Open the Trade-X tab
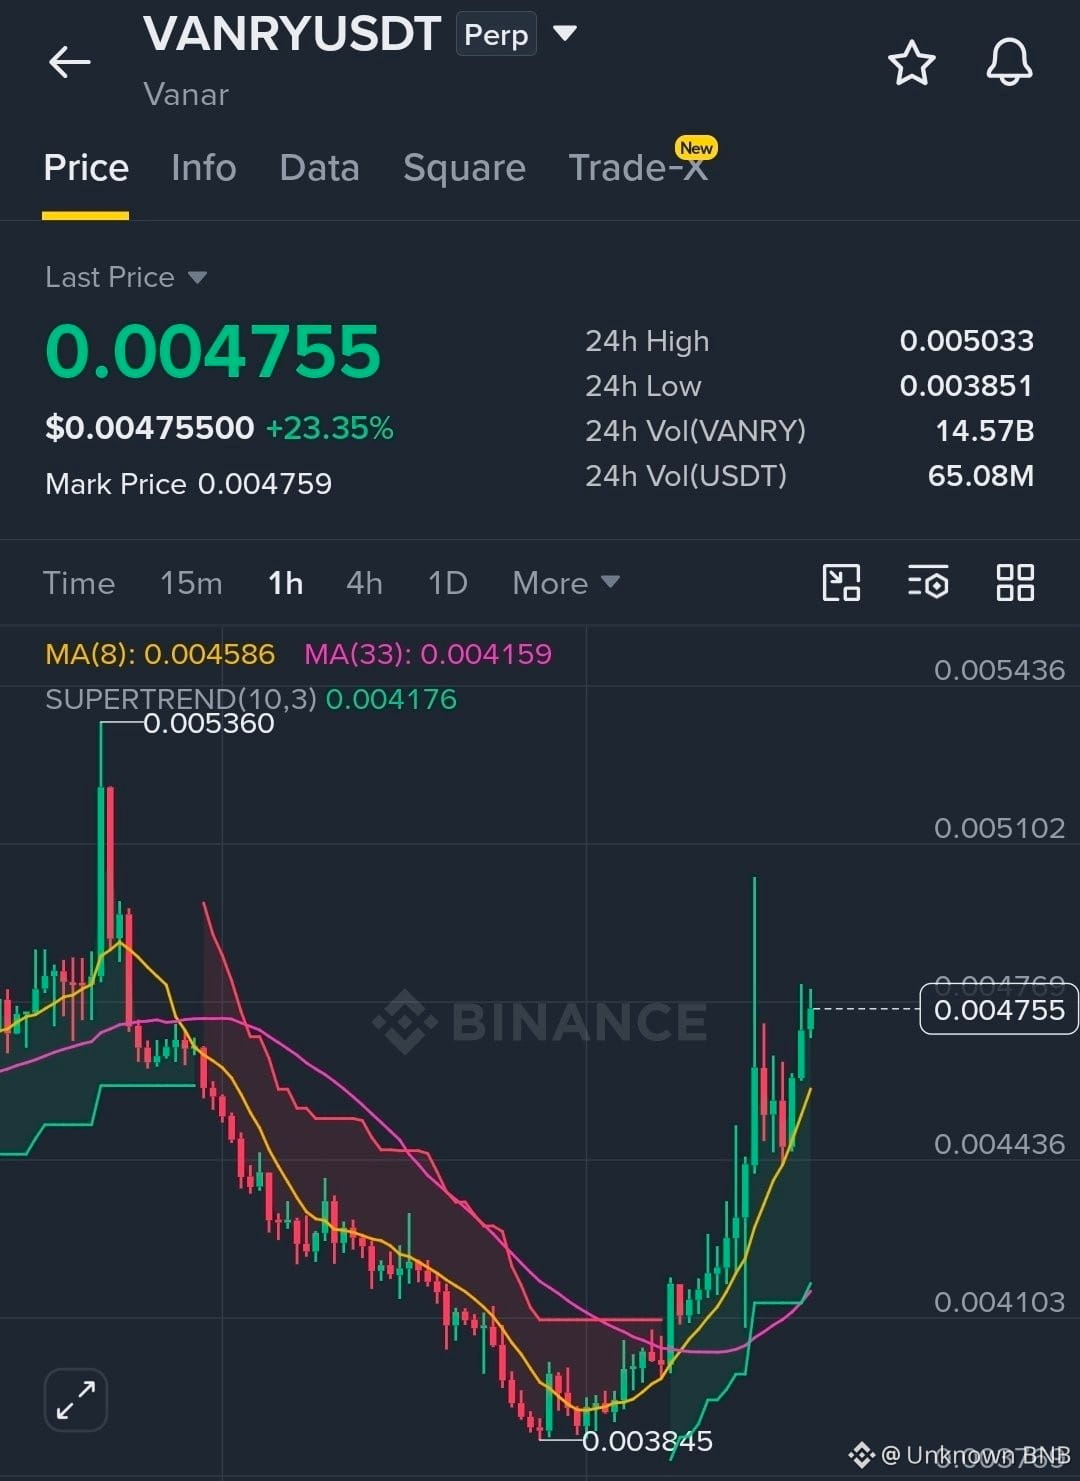The width and height of the screenshot is (1080, 1481). [638, 168]
